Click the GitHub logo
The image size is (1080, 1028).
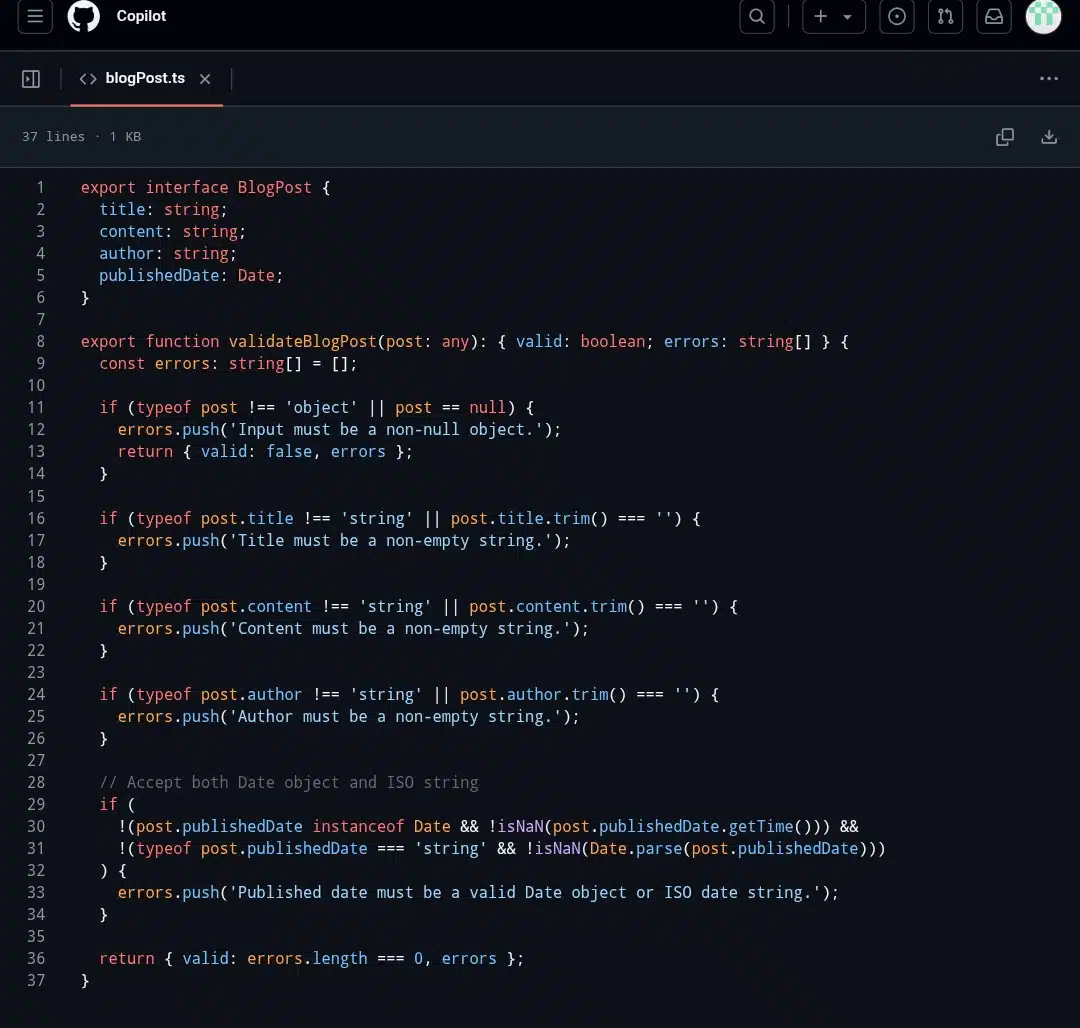(83, 16)
